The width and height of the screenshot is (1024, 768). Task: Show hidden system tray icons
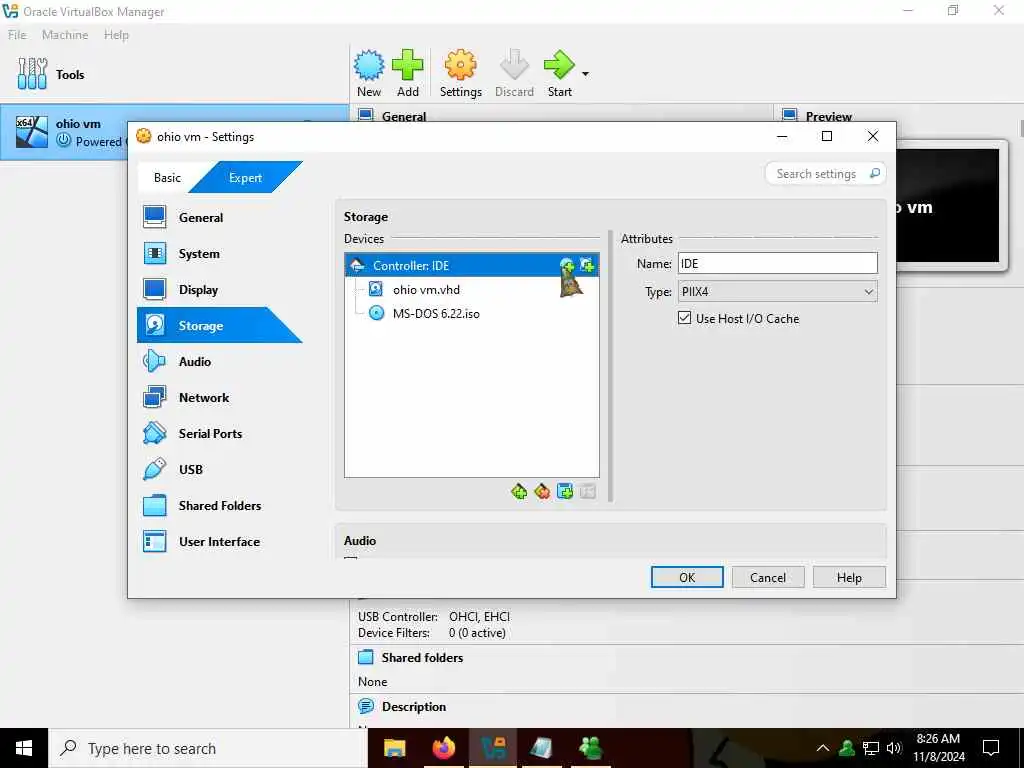pos(823,748)
